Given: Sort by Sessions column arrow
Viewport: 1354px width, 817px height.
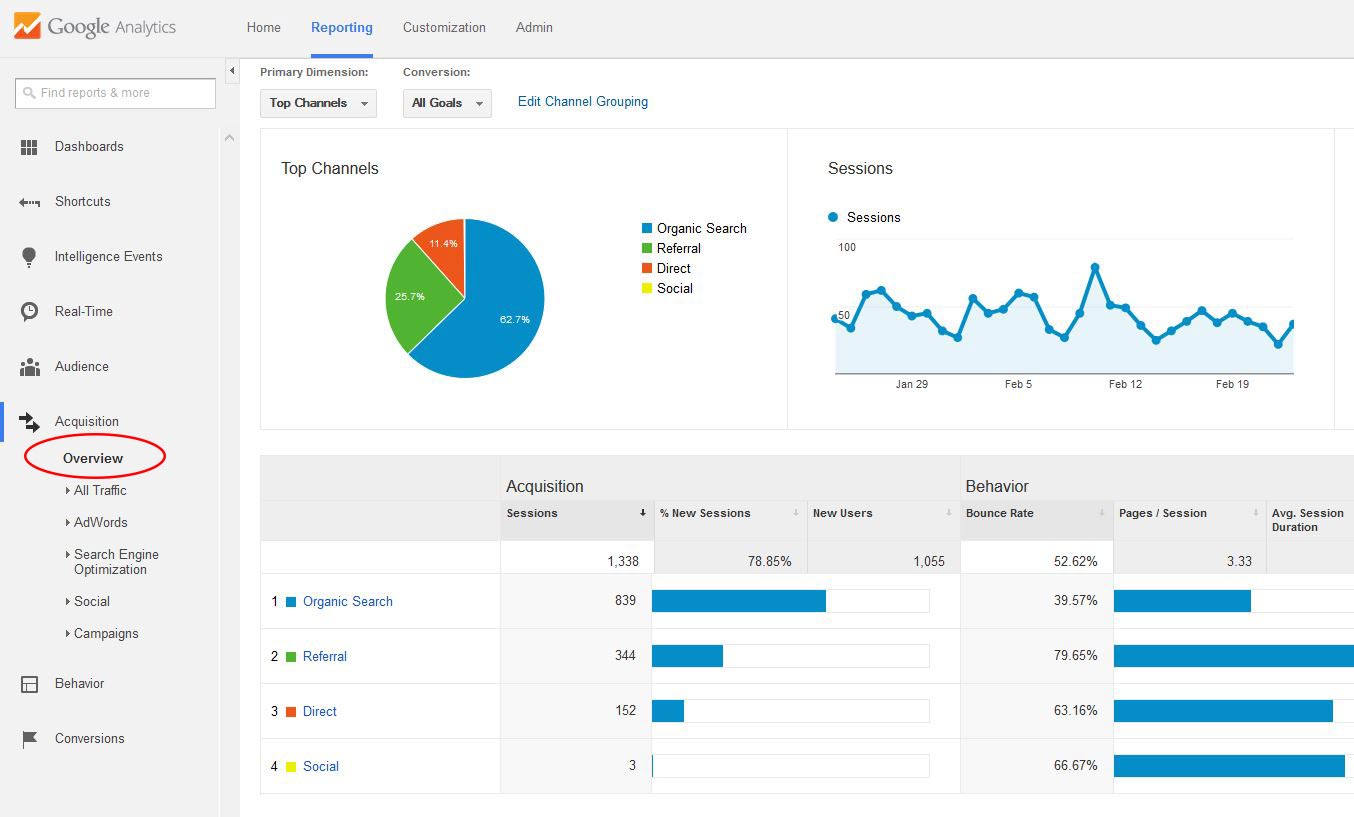Looking at the screenshot, I should point(643,513).
